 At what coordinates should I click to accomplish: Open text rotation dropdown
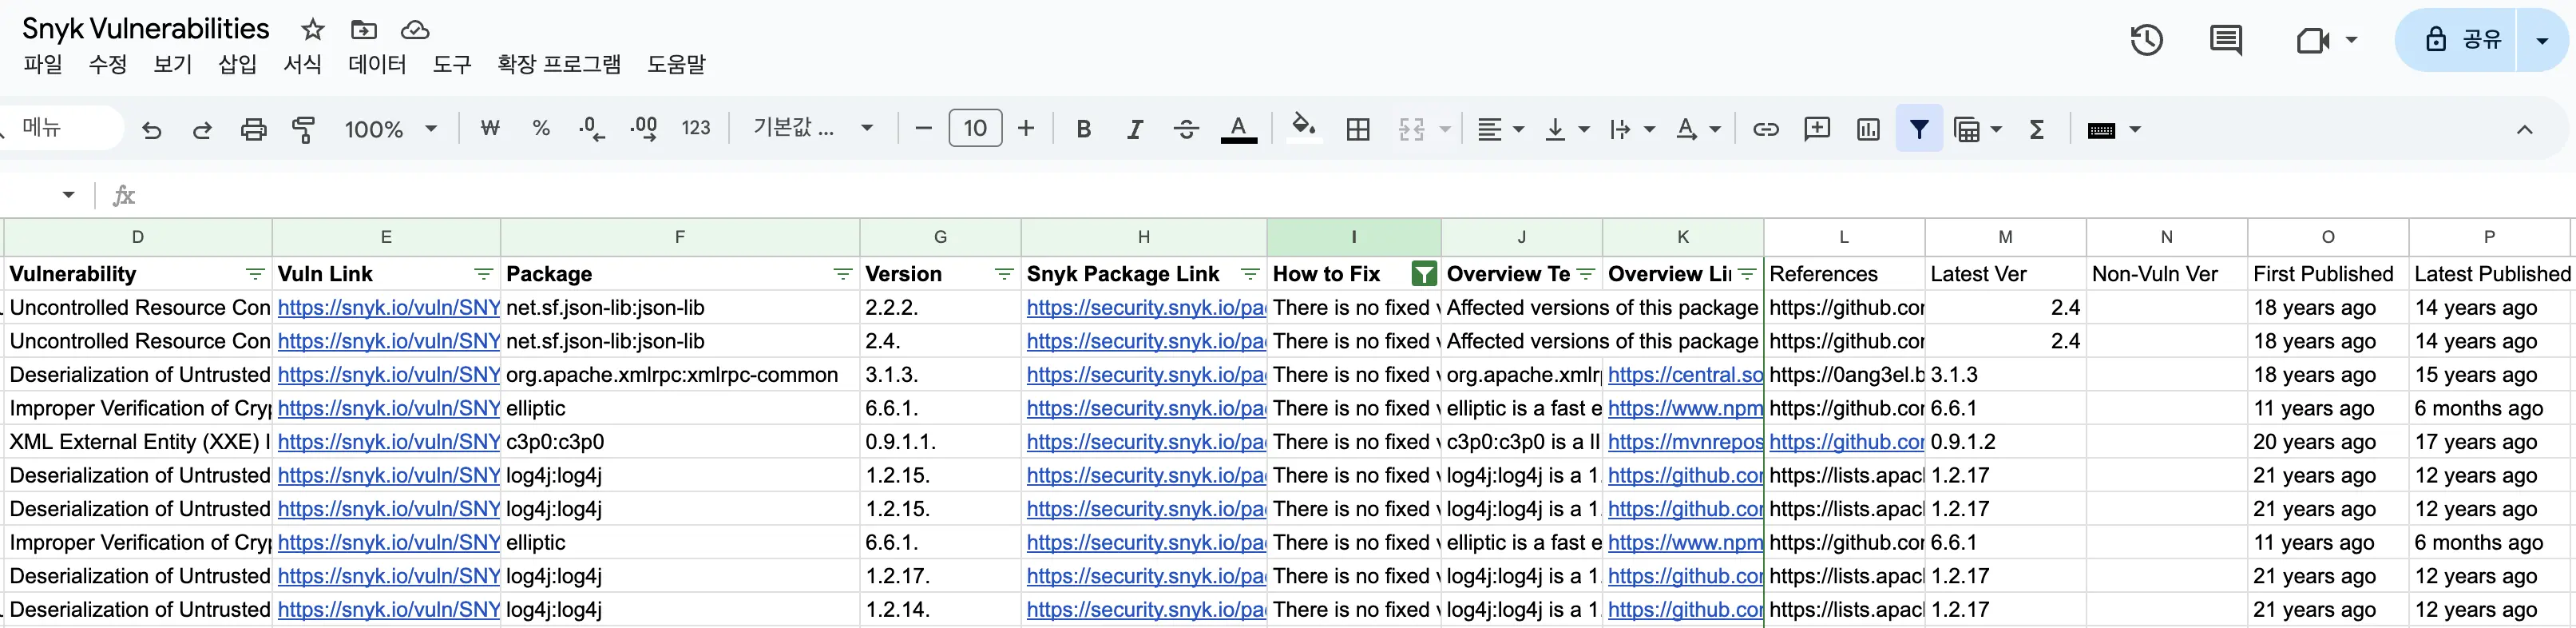point(1698,129)
